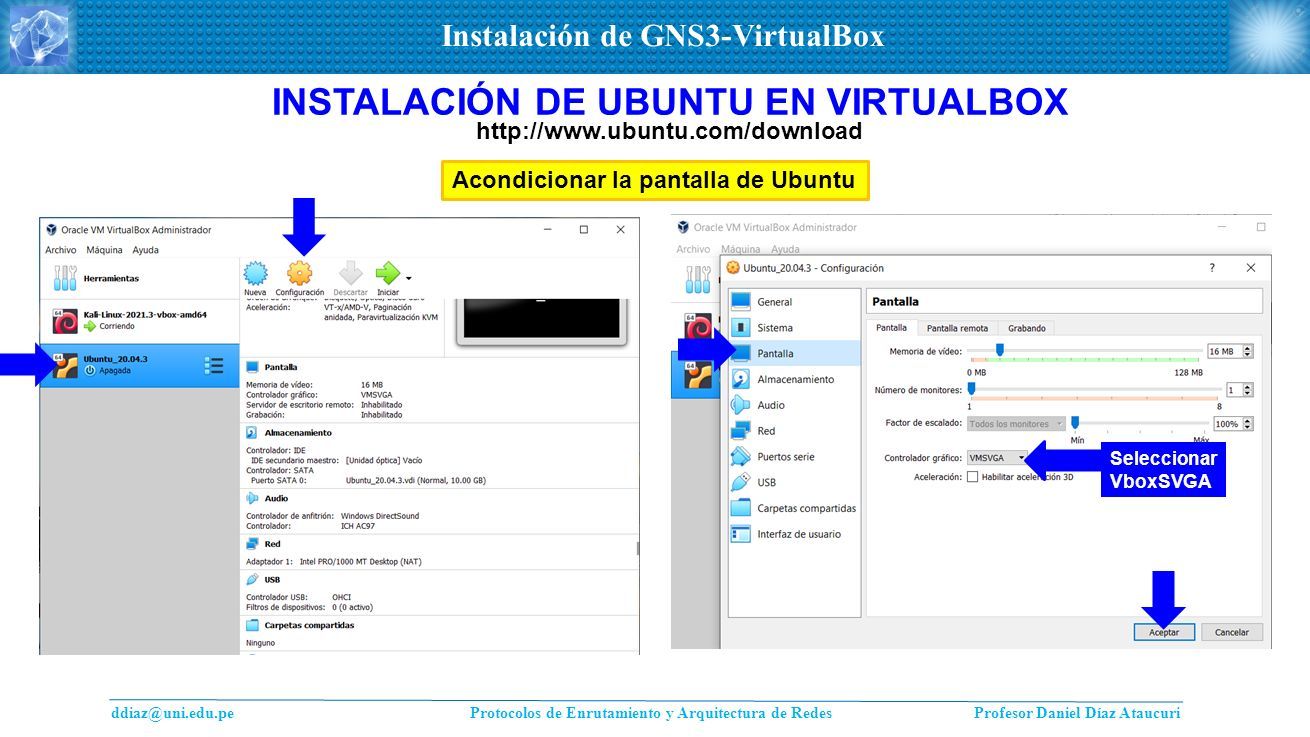Click the Descartar arrow icon

coord(350,274)
